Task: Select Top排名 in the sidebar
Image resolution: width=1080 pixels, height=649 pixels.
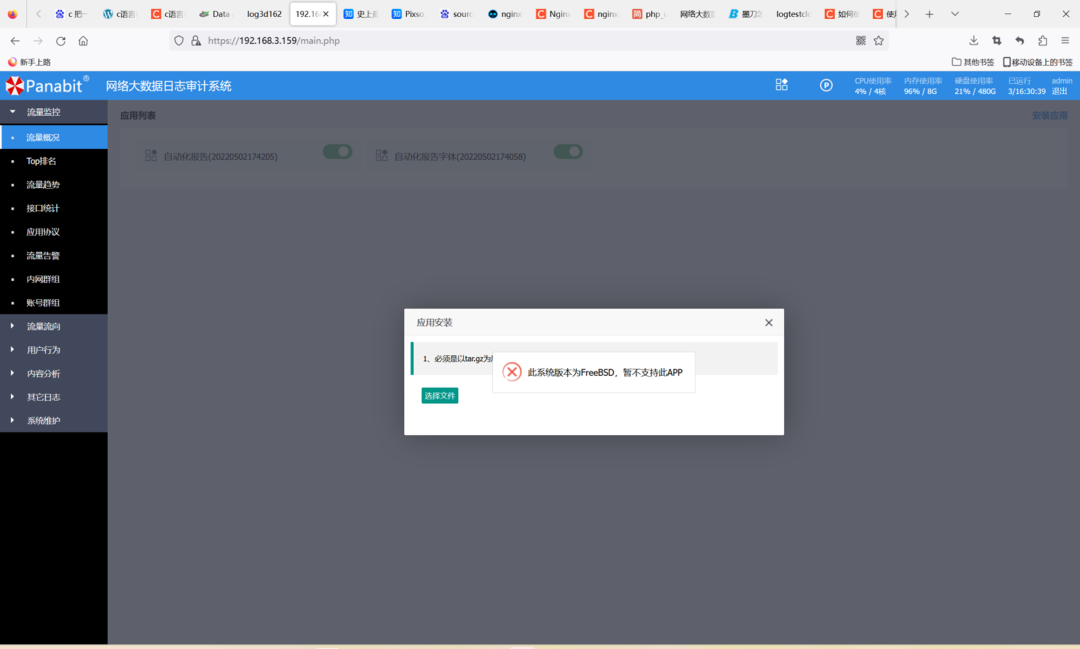Action: [54, 161]
